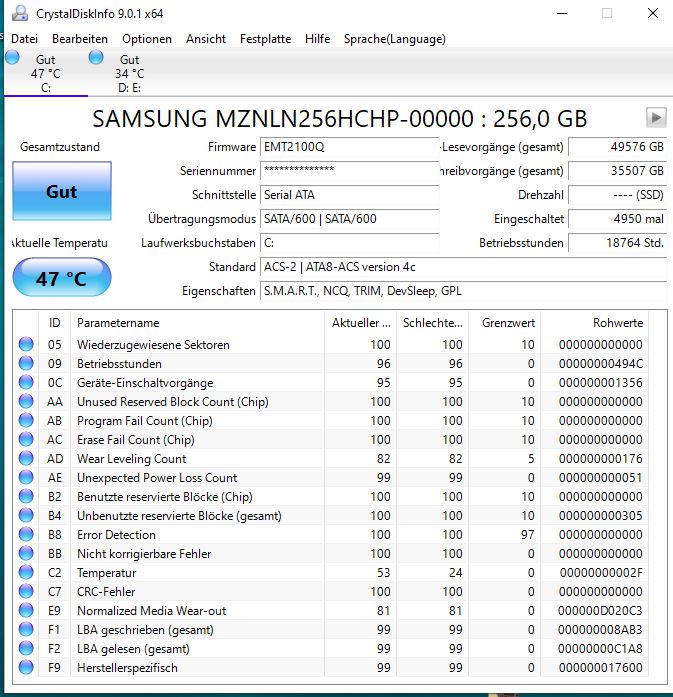Click status orb for Wear Leveling Count
Screen dimensions: 673x697
coord(26,458)
